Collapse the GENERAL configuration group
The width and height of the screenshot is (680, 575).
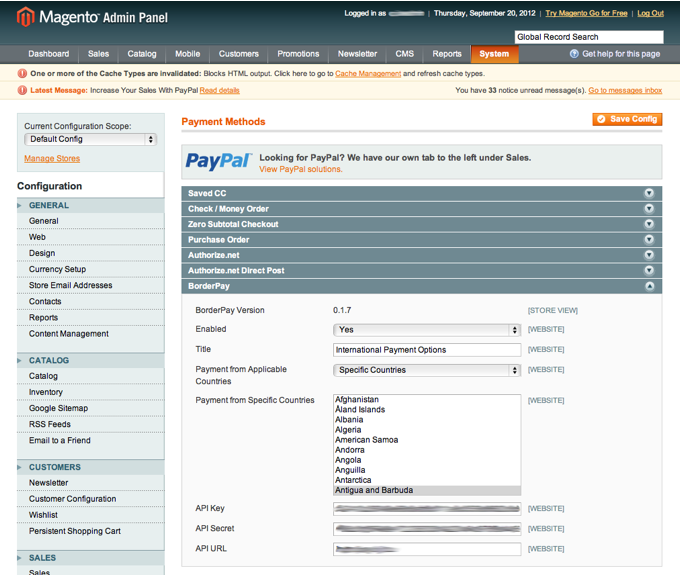point(91,206)
